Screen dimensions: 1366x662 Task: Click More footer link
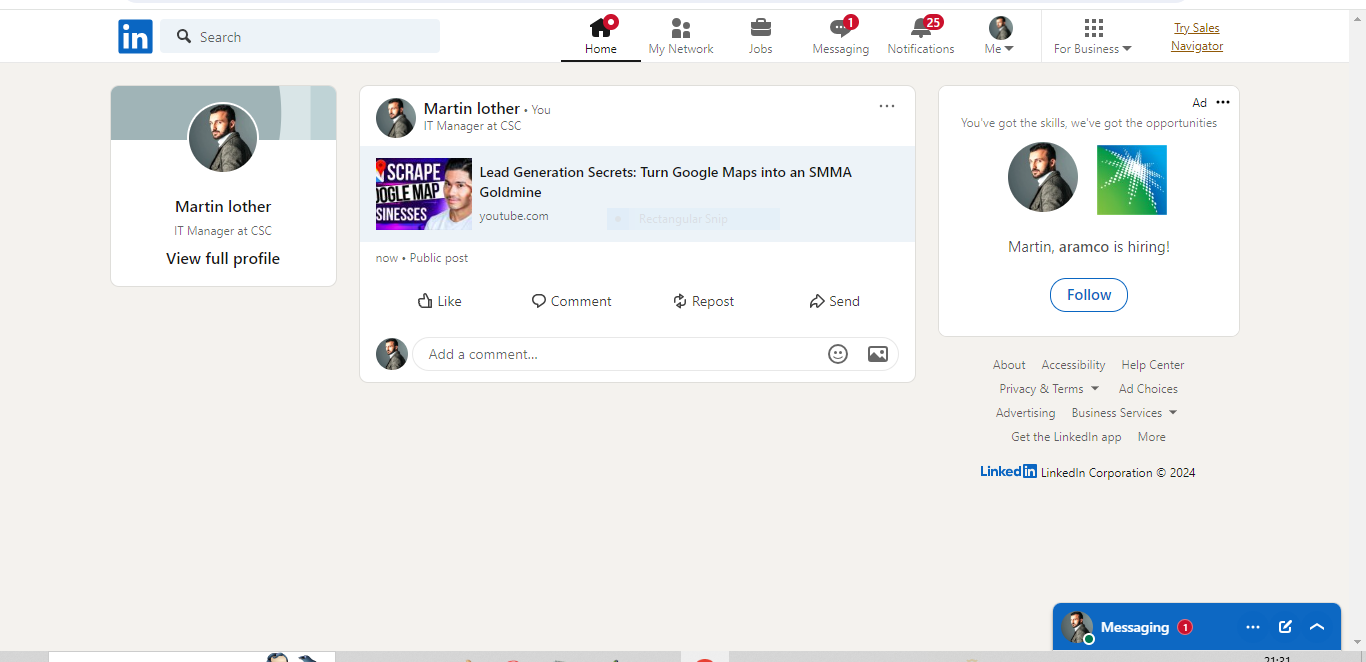tap(1151, 437)
